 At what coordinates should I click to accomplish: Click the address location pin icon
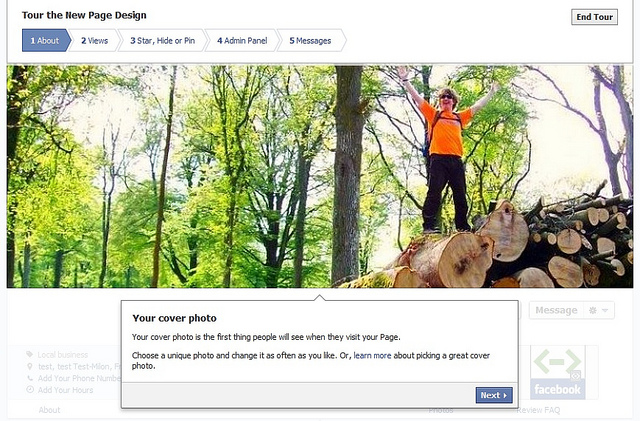click(x=29, y=367)
